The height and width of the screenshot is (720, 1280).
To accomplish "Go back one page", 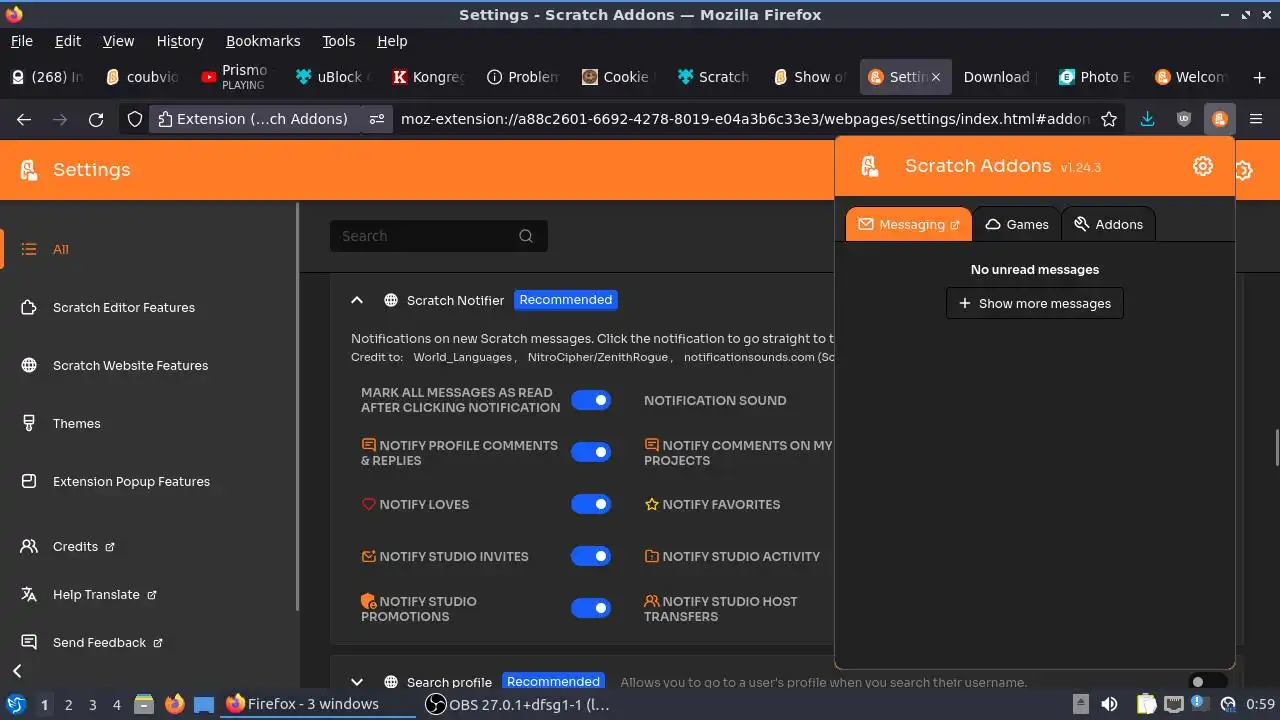I will click(24, 119).
